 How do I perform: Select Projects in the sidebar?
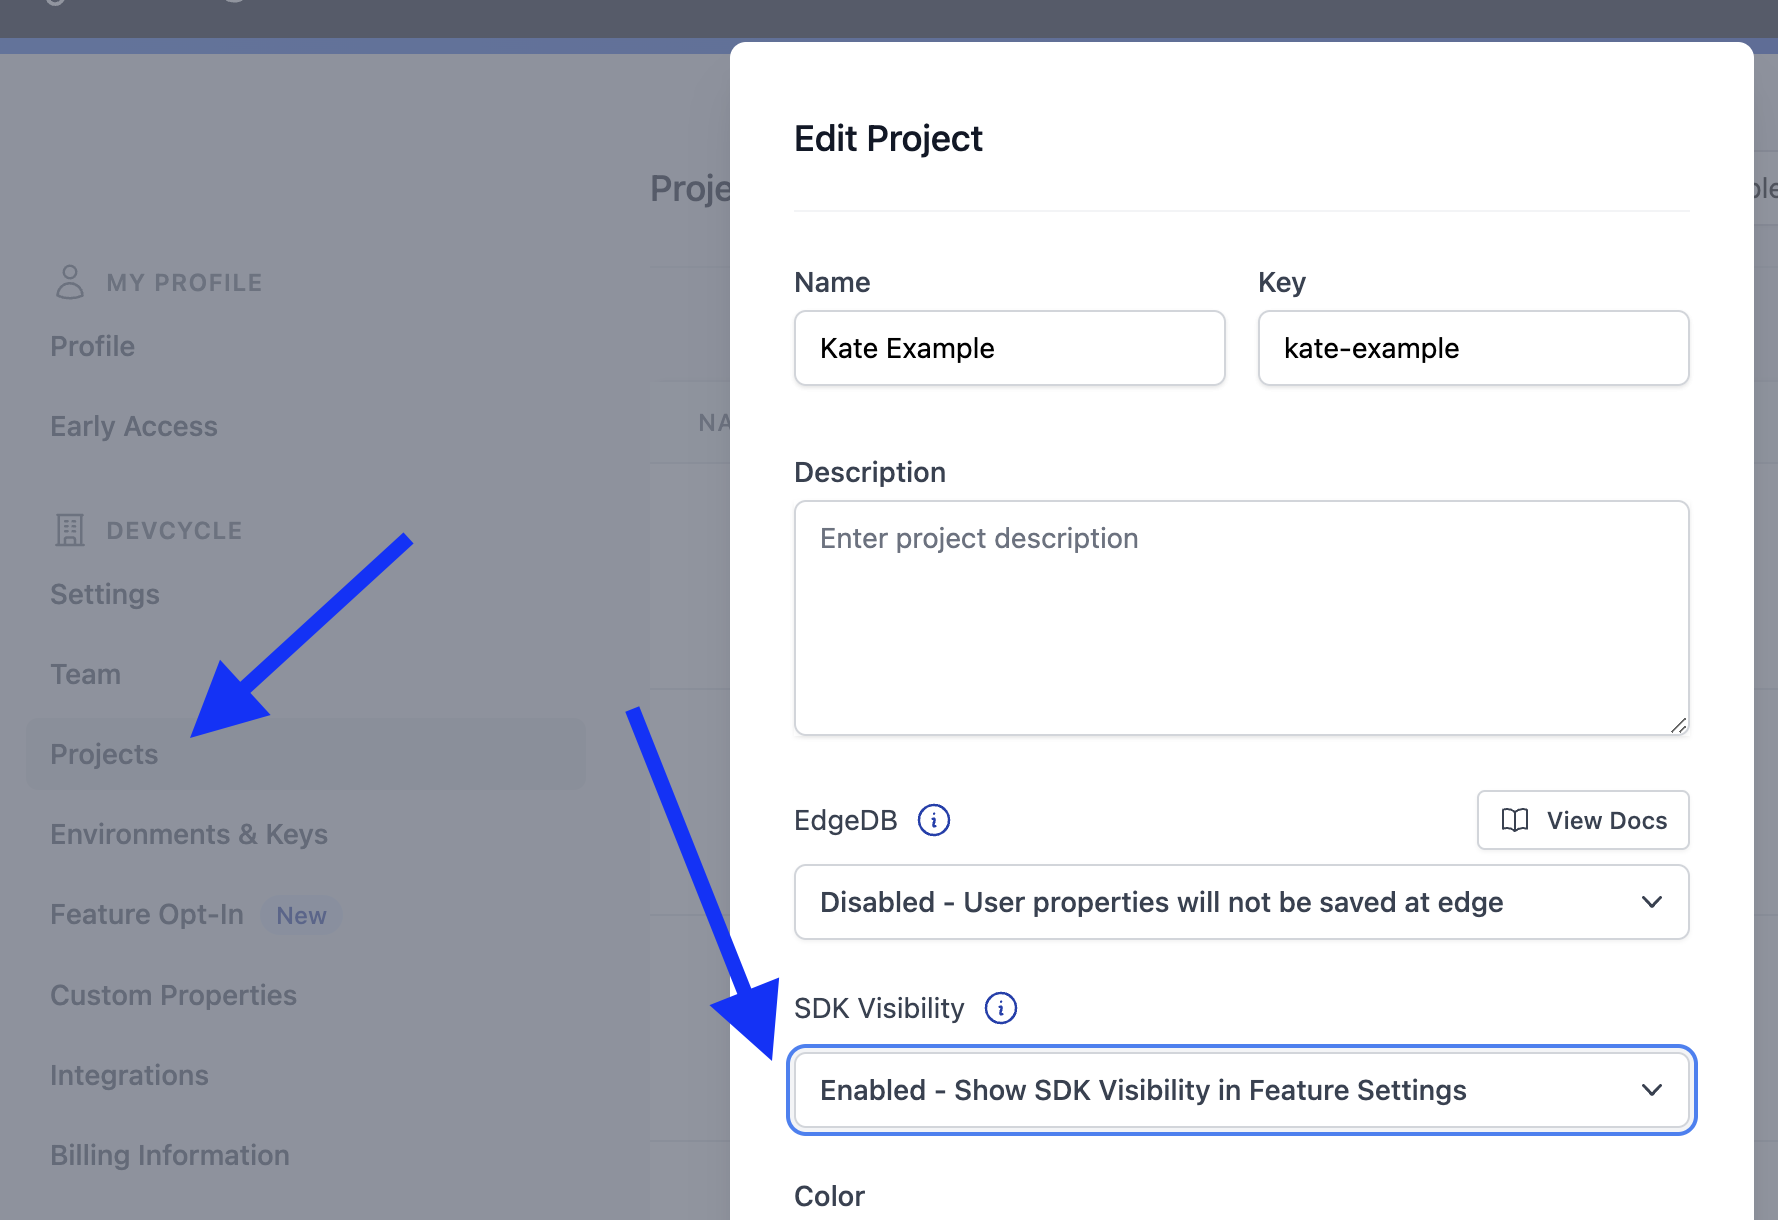click(103, 754)
